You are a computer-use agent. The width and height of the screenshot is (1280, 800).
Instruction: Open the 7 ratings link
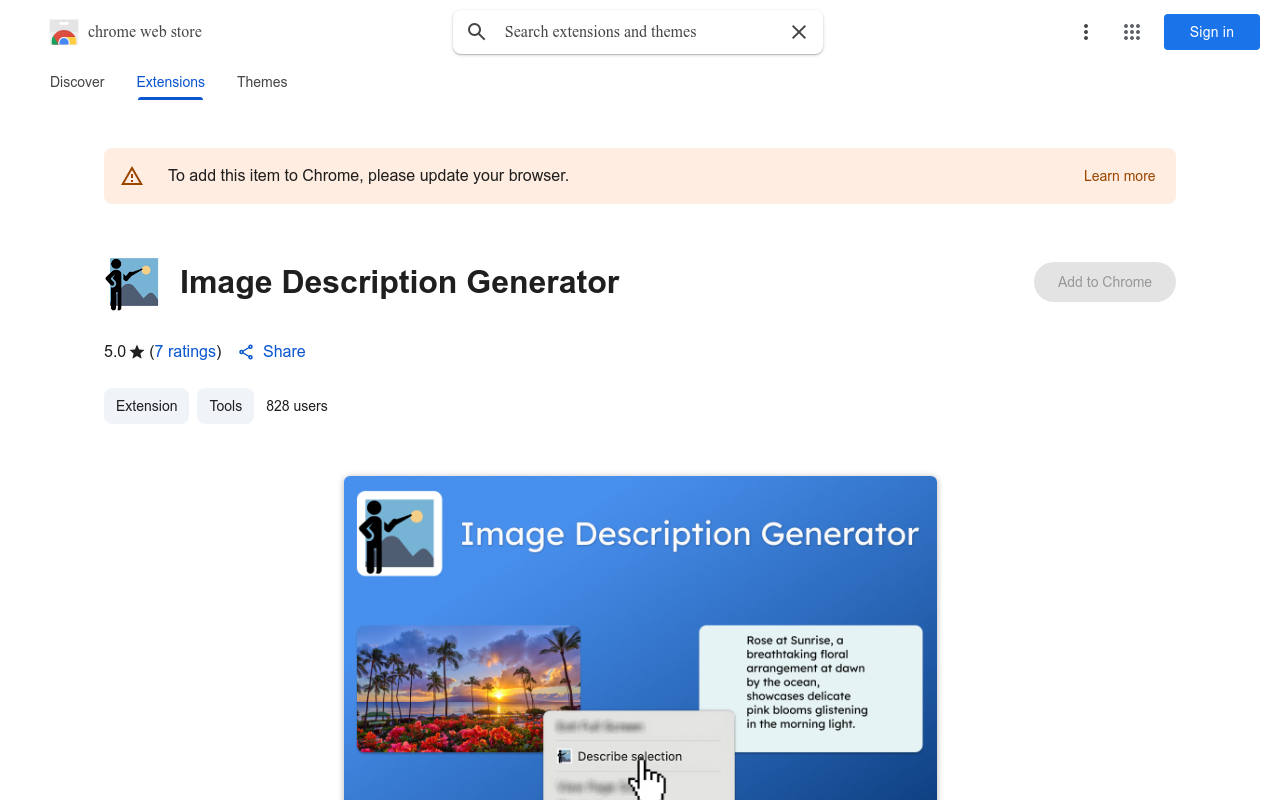(185, 352)
